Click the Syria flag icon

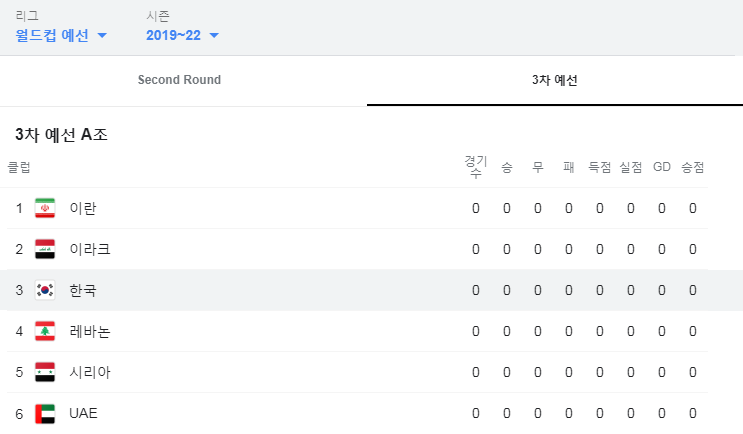45,372
